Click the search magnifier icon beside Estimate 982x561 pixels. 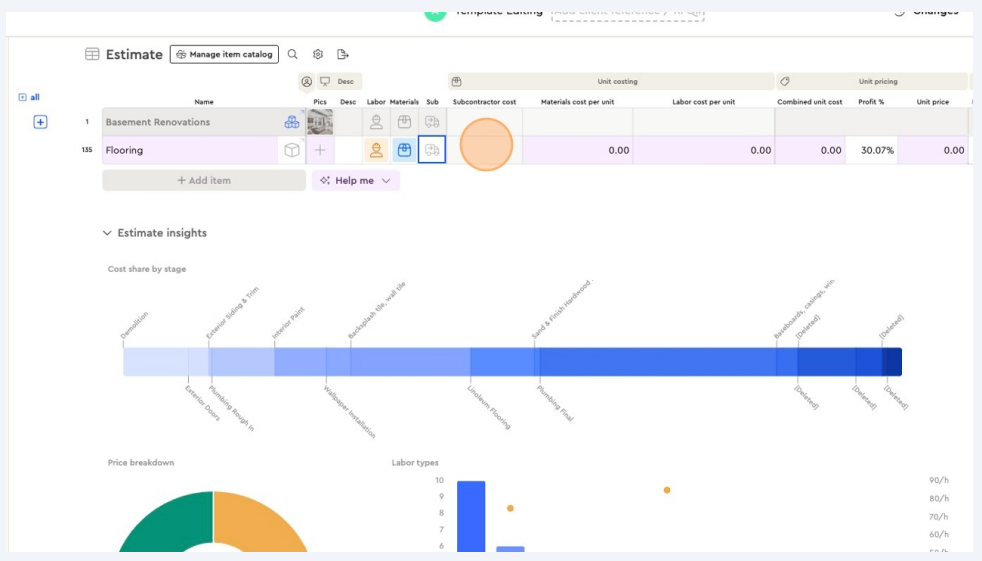tap(293, 54)
